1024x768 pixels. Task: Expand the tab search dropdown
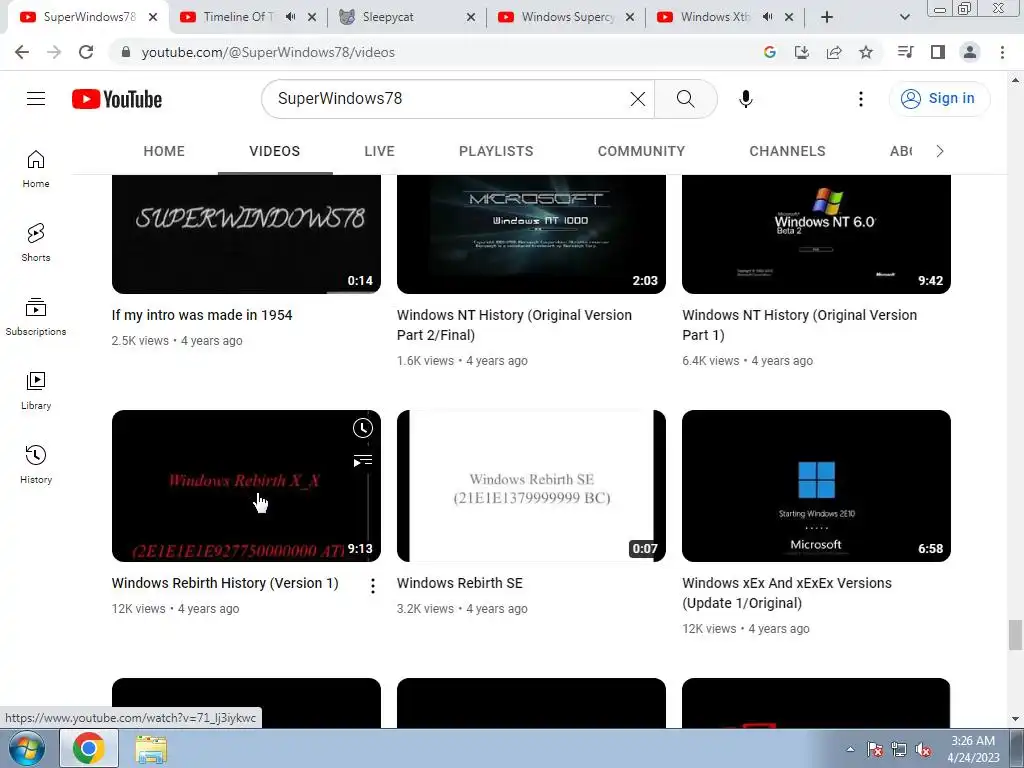click(904, 17)
